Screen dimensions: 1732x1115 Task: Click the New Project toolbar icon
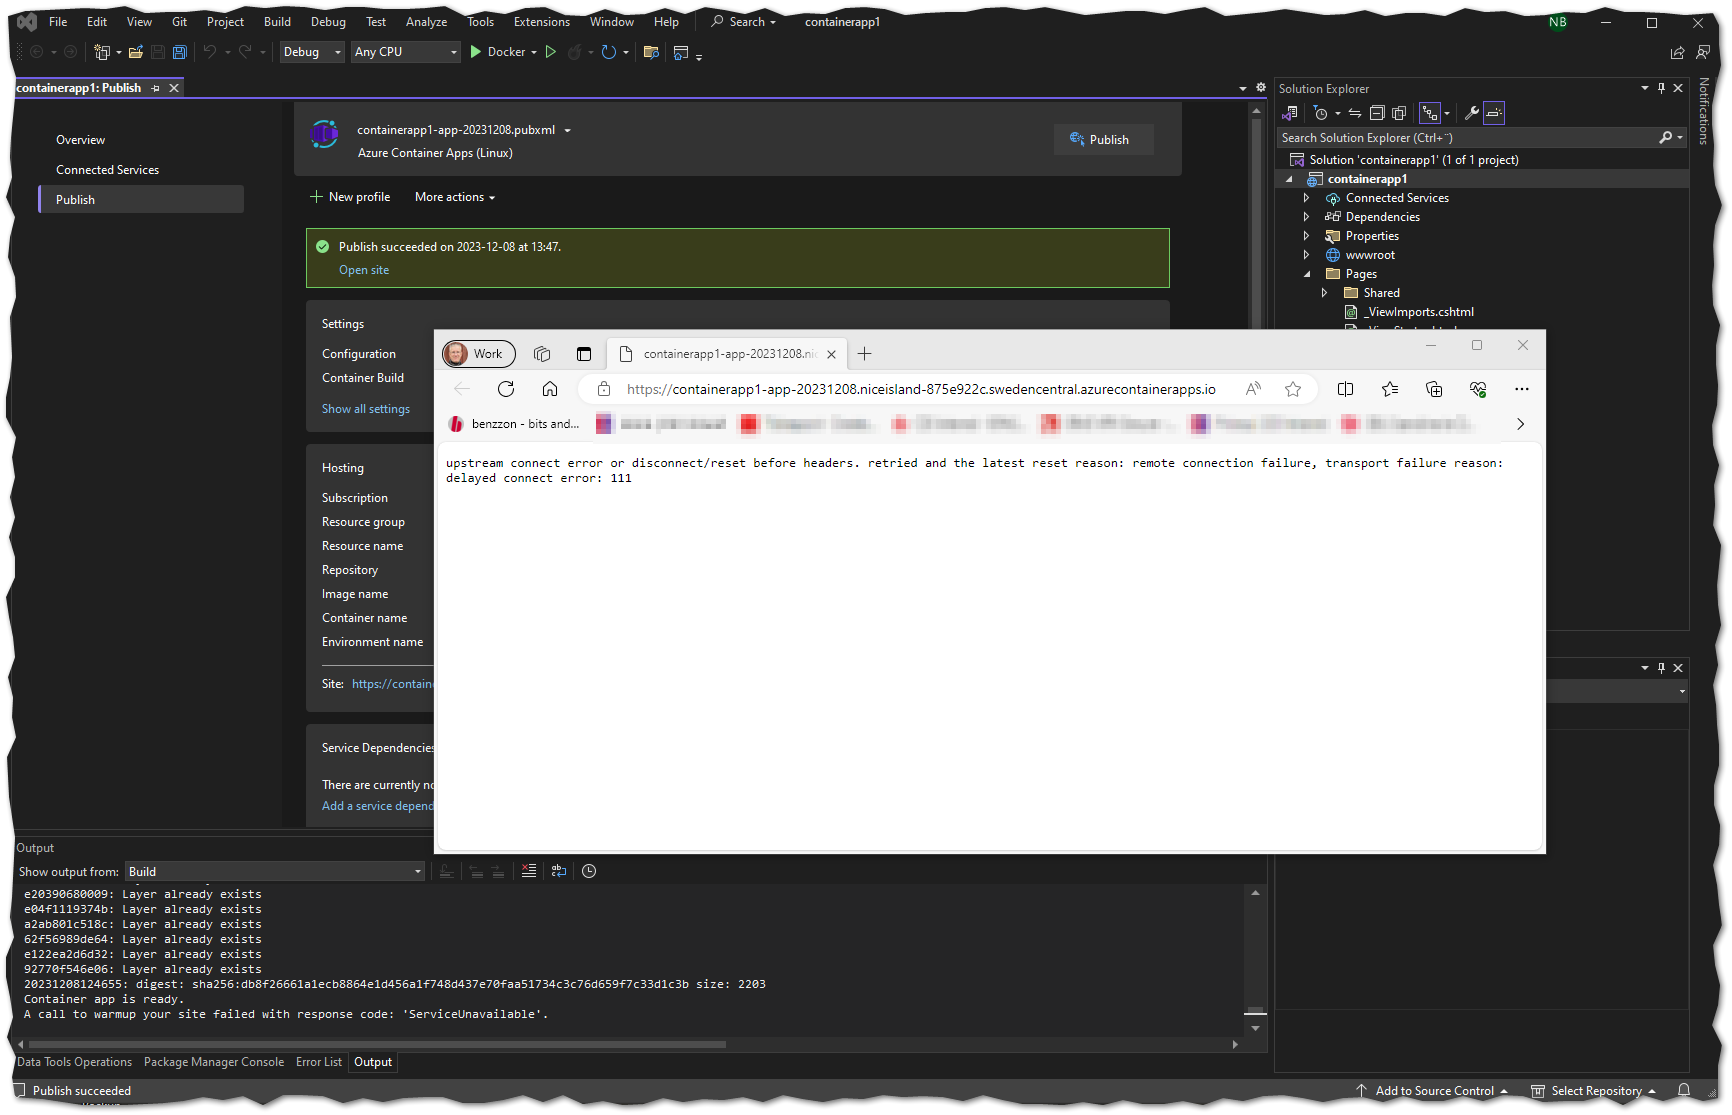click(x=101, y=52)
